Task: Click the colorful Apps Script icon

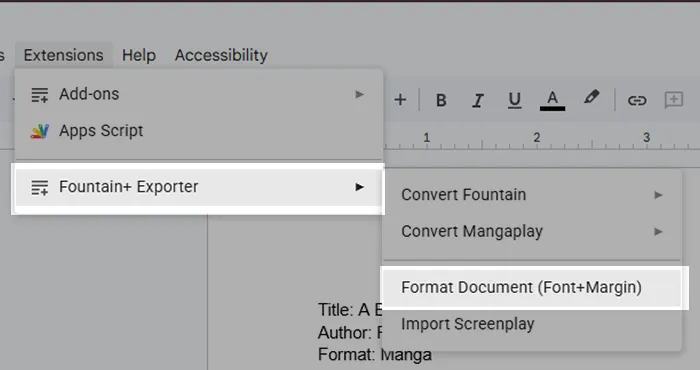Action: (40, 131)
